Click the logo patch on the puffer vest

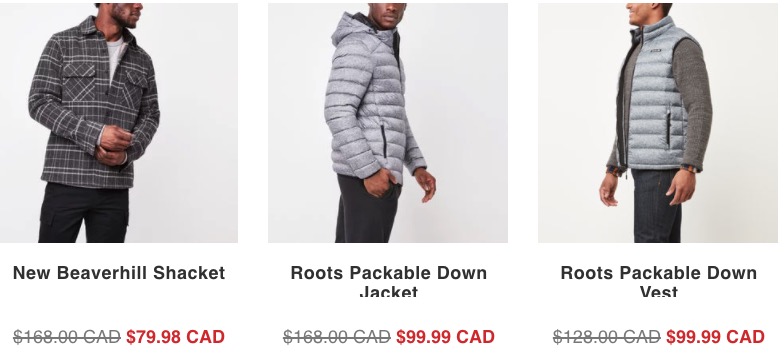[x=656, y=50]
